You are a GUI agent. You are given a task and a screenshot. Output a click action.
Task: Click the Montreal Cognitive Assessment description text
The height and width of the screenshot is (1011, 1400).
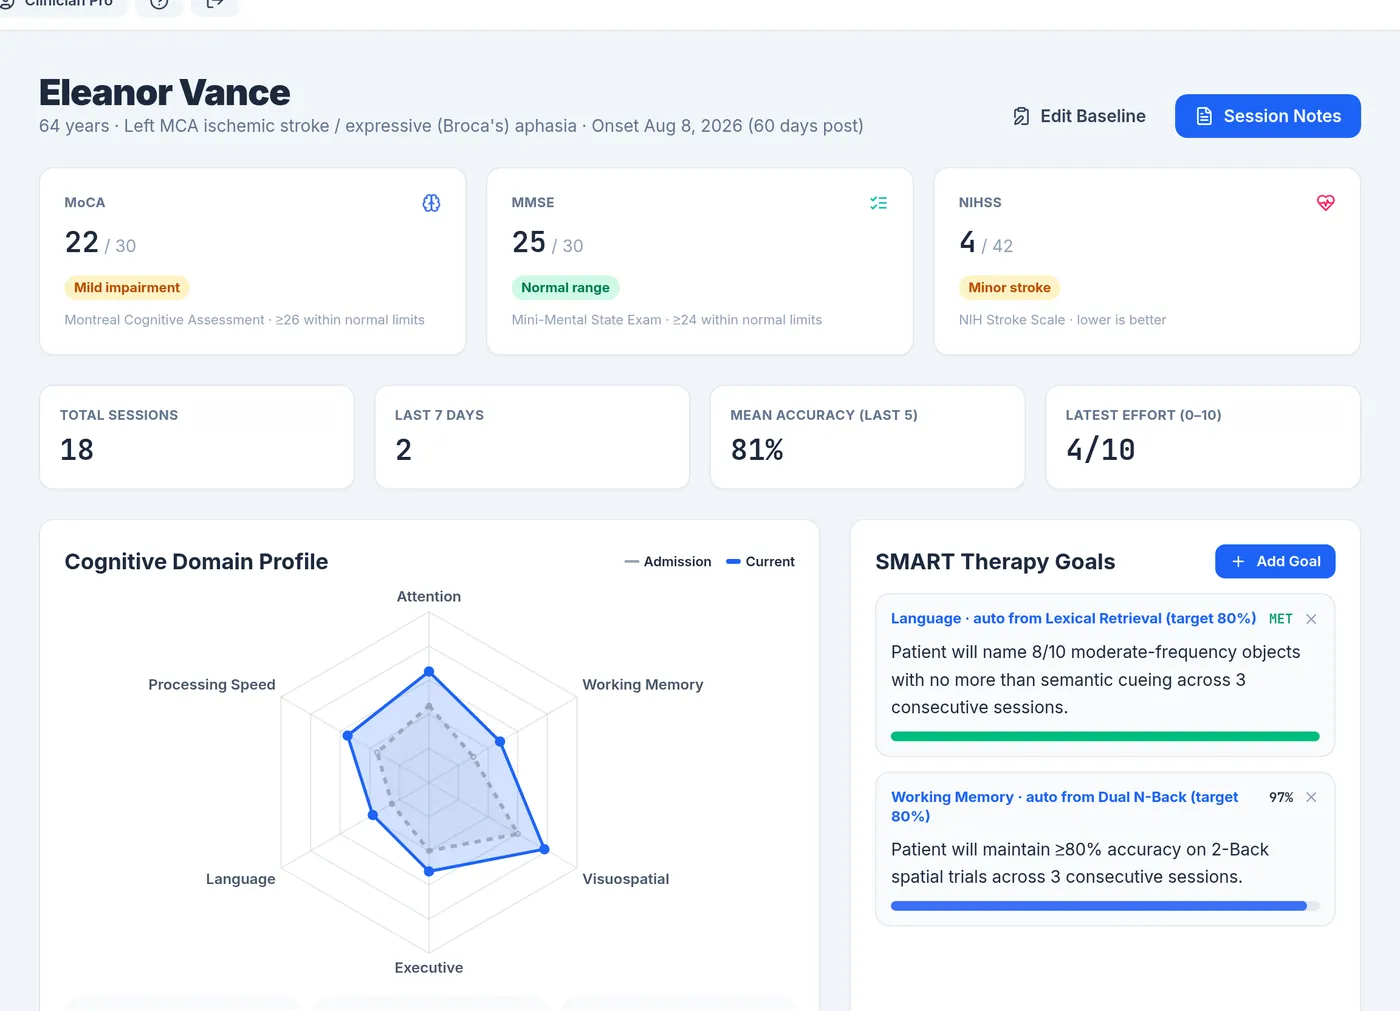[x=245, y=320]
